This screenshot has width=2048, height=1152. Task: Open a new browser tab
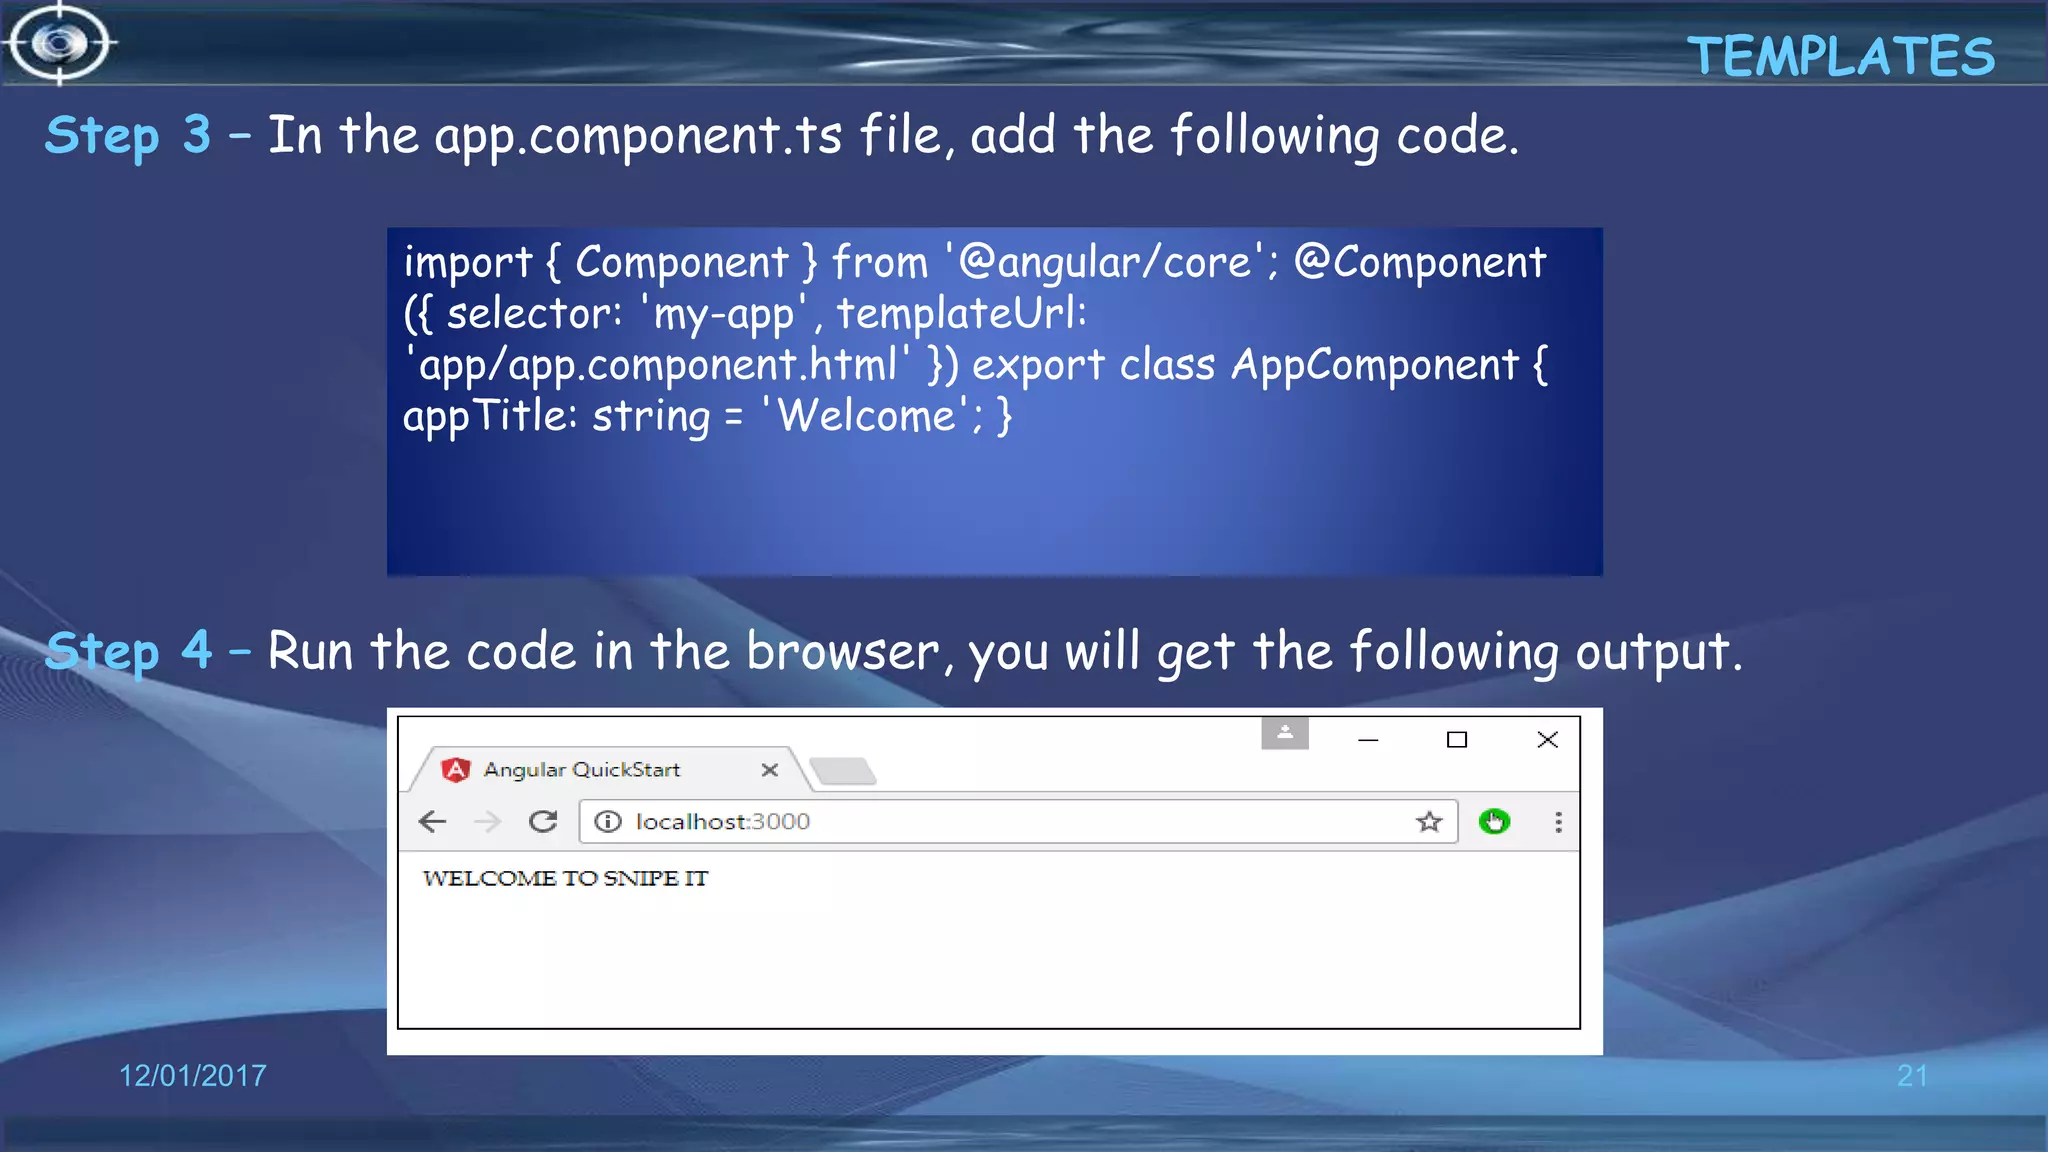coord(843,771)
